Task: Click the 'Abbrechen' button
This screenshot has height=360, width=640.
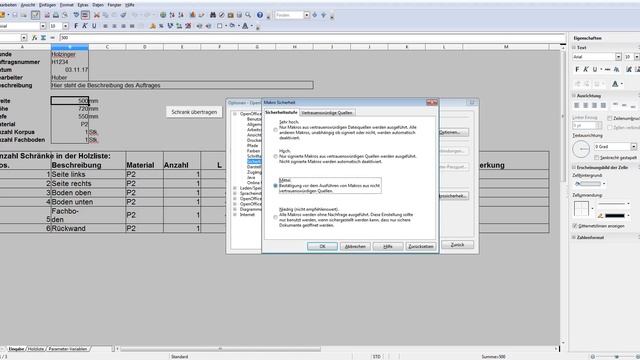Action: point(355,246)
